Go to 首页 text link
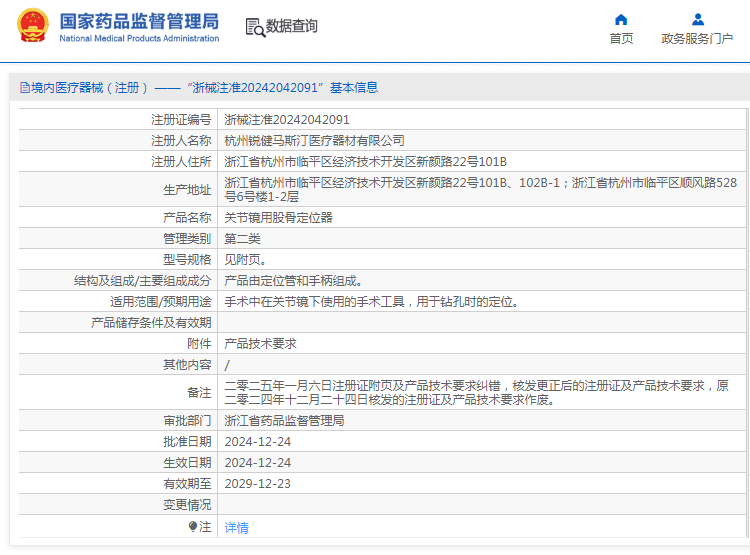Screen dimensions: 750x555 click(x=621, y=39)
